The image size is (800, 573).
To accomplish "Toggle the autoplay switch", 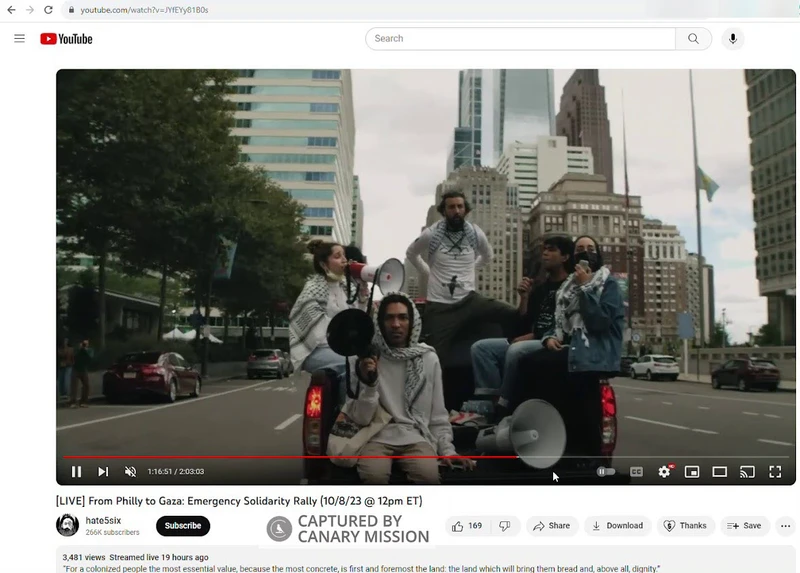I will pyautogui.click(x=606, y=472).
